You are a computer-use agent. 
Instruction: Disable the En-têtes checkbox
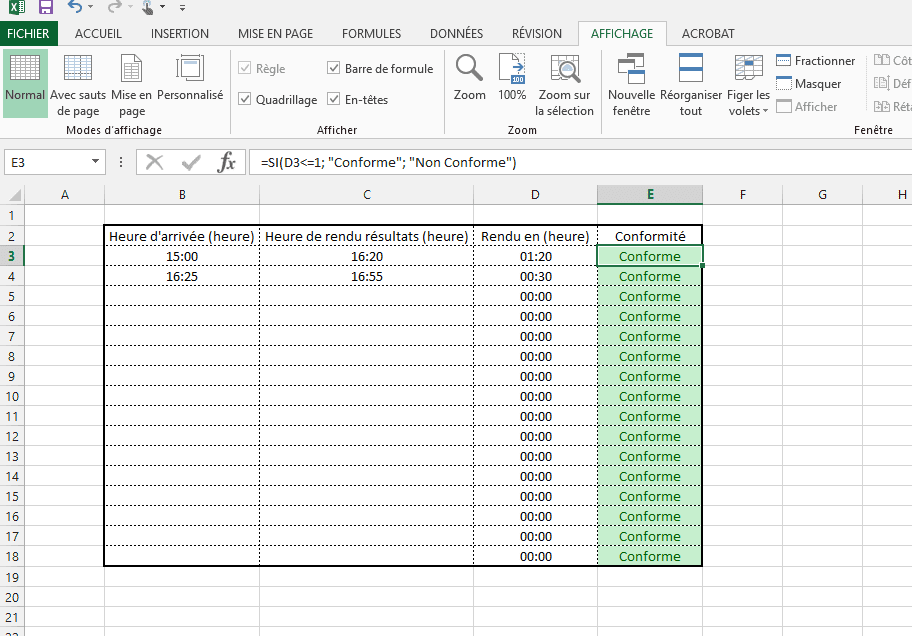click(x=335, y=100)
